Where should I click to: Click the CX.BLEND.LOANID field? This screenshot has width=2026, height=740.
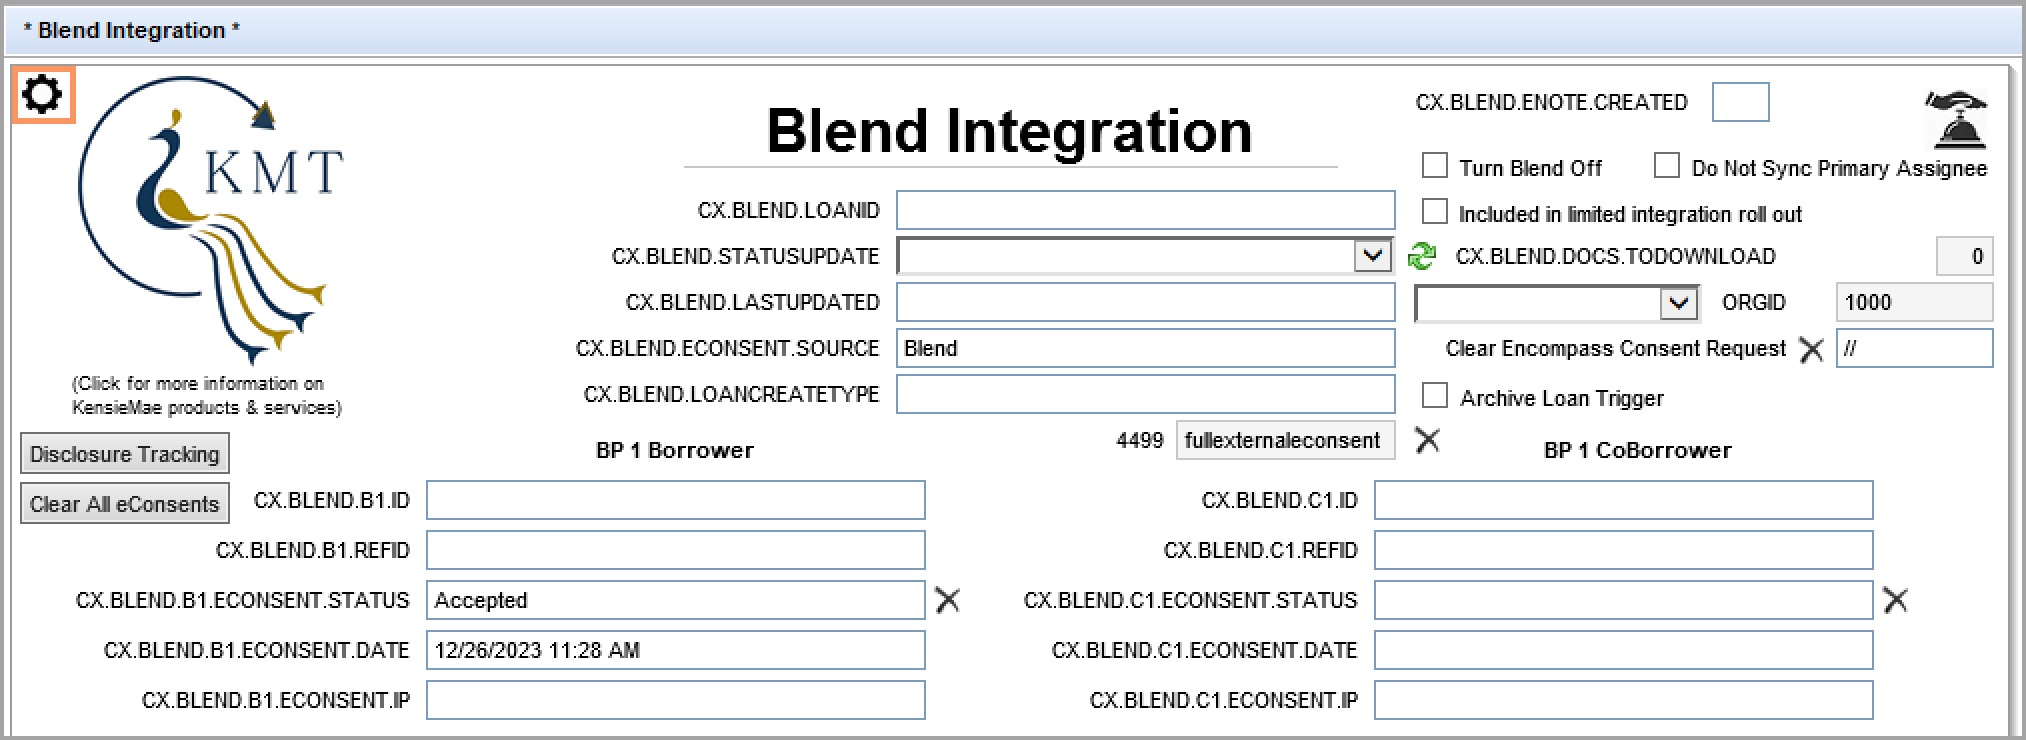point(1145,210)
